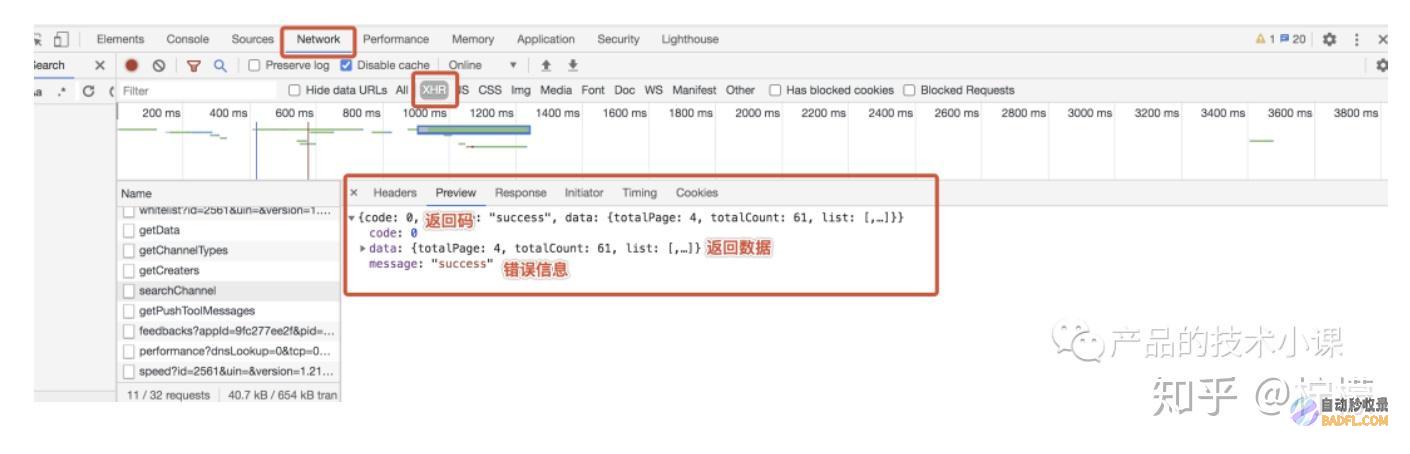This screenshot has width=1410, height=454.
Task: Filter requests by All types
Action: tap(402, 91)
